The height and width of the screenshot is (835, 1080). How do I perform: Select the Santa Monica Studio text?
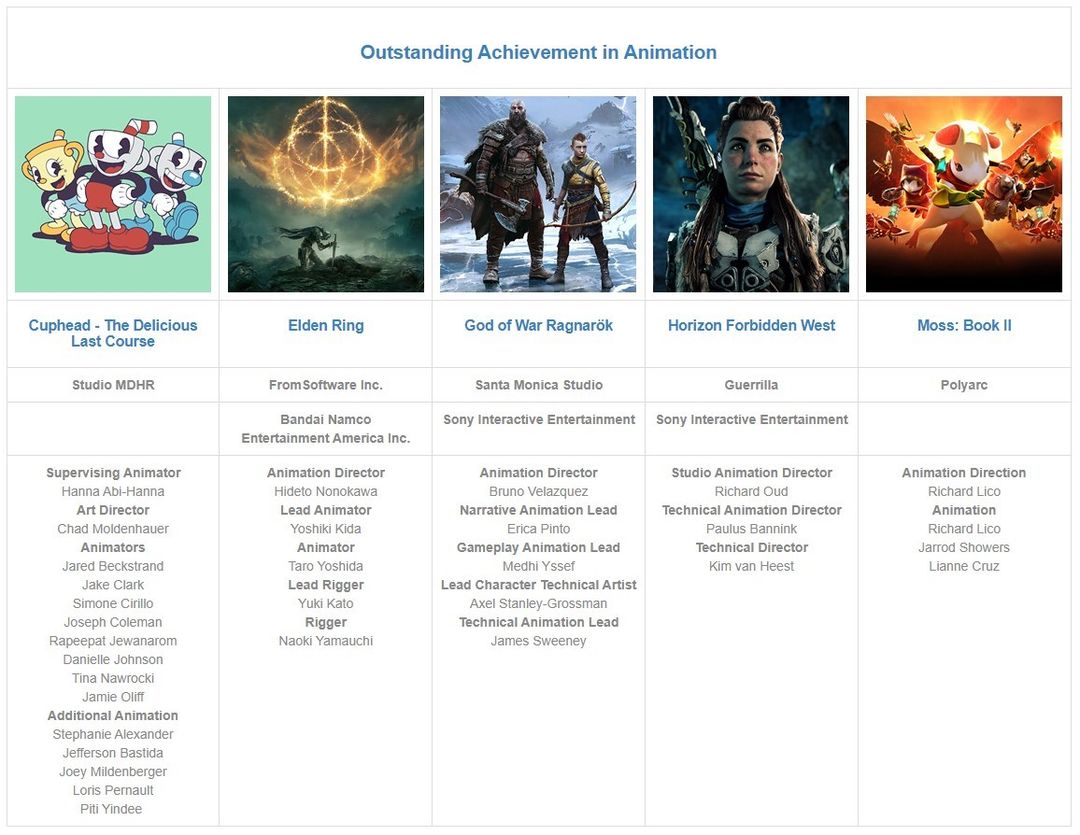click(539, 385)
